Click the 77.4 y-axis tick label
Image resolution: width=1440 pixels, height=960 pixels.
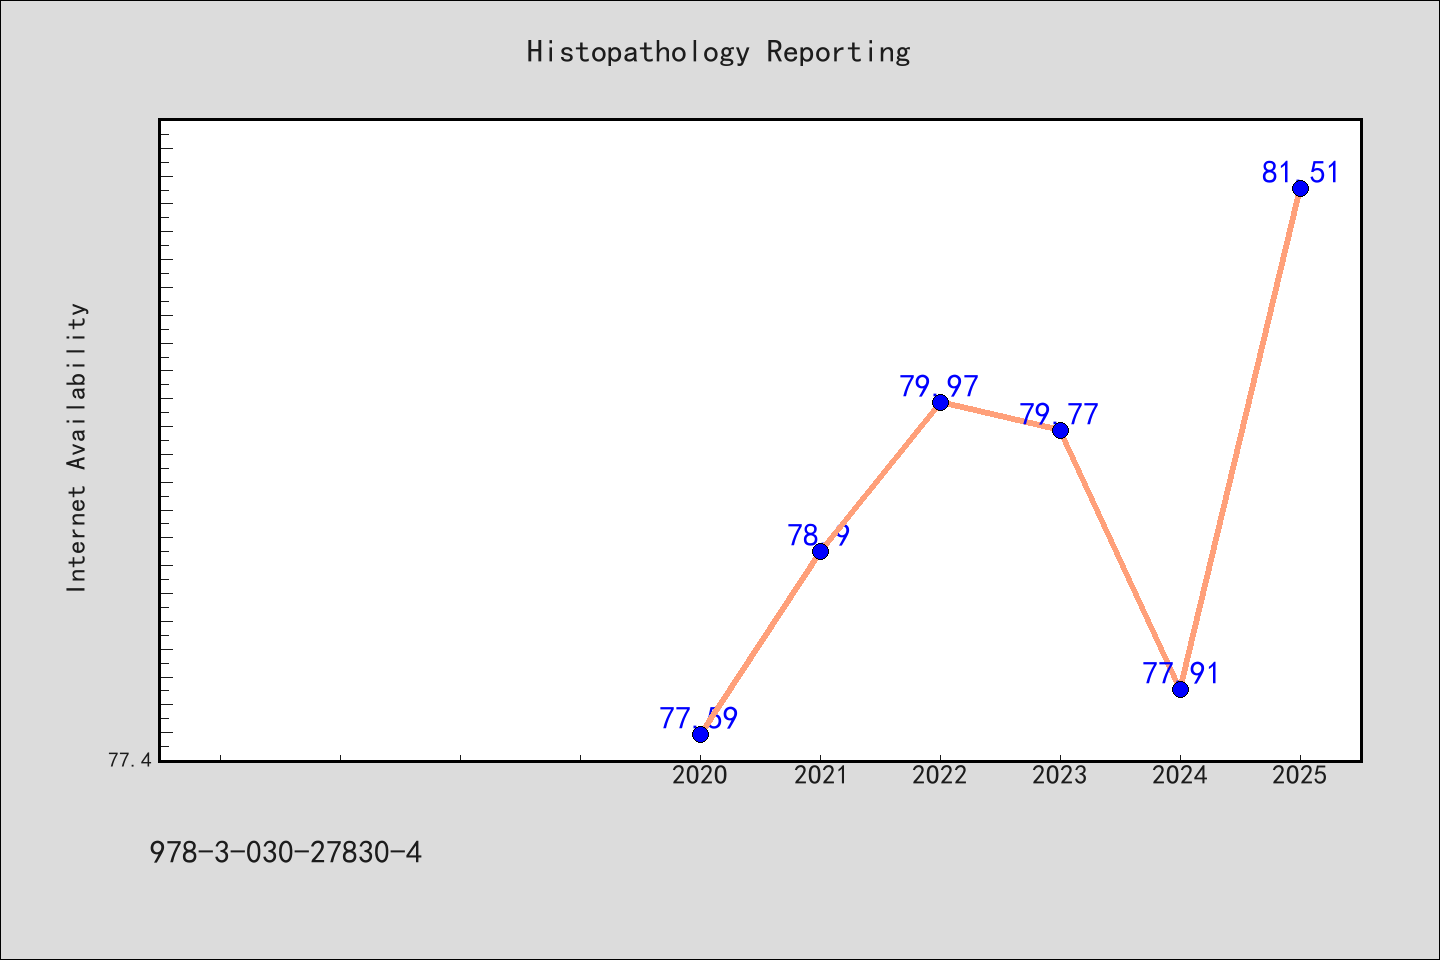tap(130, 761)
